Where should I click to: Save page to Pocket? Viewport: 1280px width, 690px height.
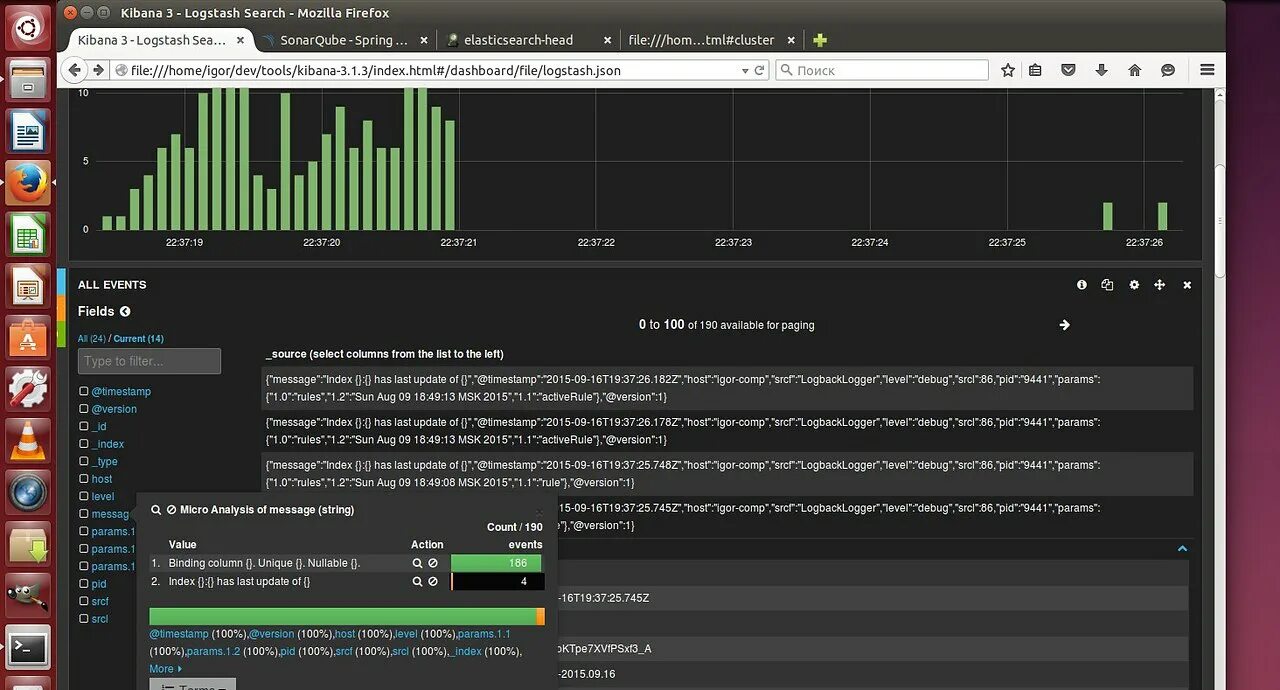click(1068, 70)
